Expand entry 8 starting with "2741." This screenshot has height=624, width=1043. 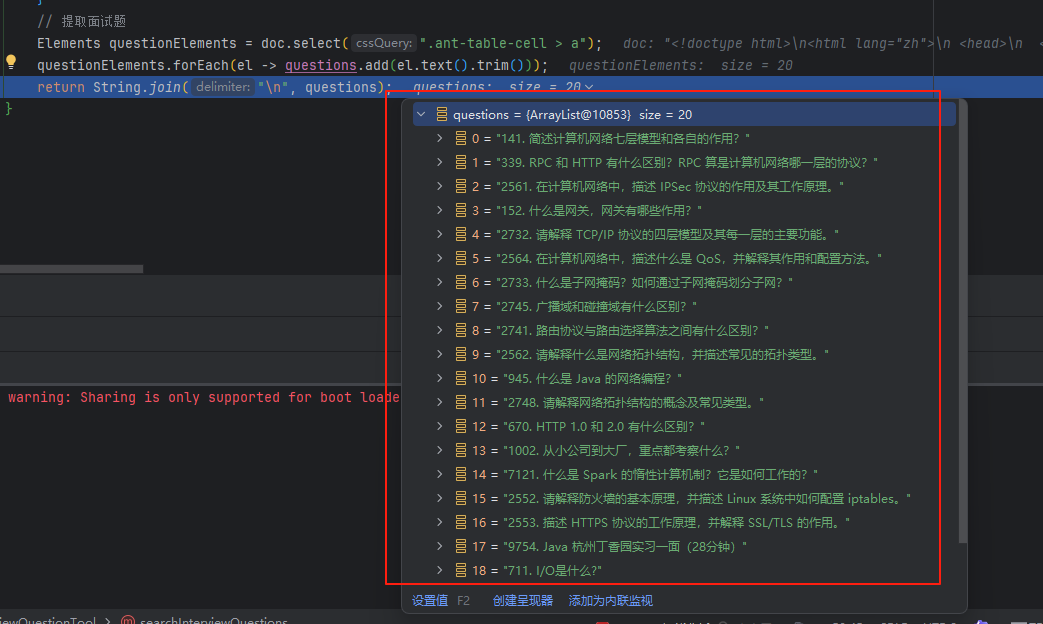pyautogui.click(x=440, y=330)
